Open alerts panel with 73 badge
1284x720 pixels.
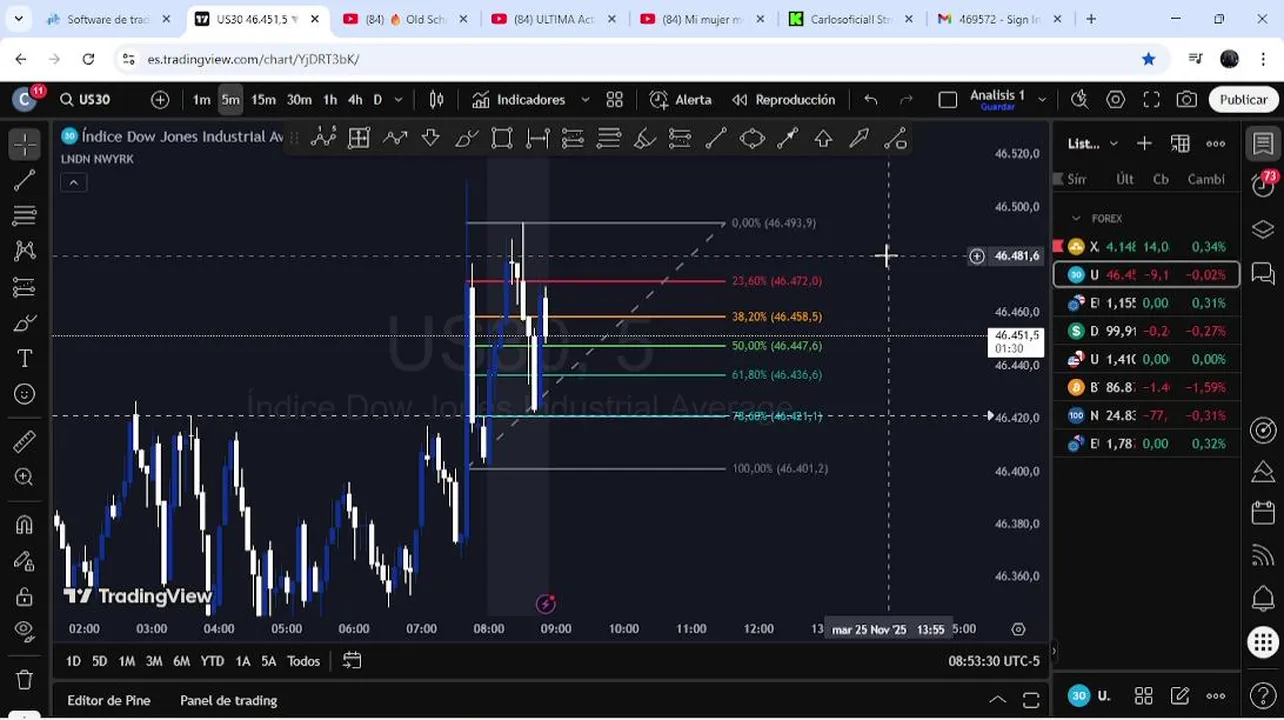pos(1263,183)
